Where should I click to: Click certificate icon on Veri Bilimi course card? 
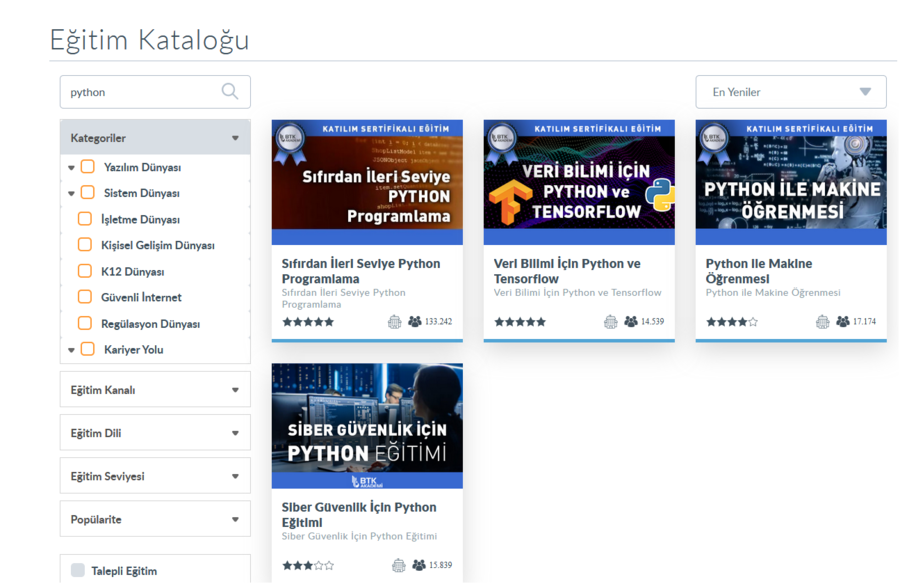pyautogui.click(x=610, y=322)
